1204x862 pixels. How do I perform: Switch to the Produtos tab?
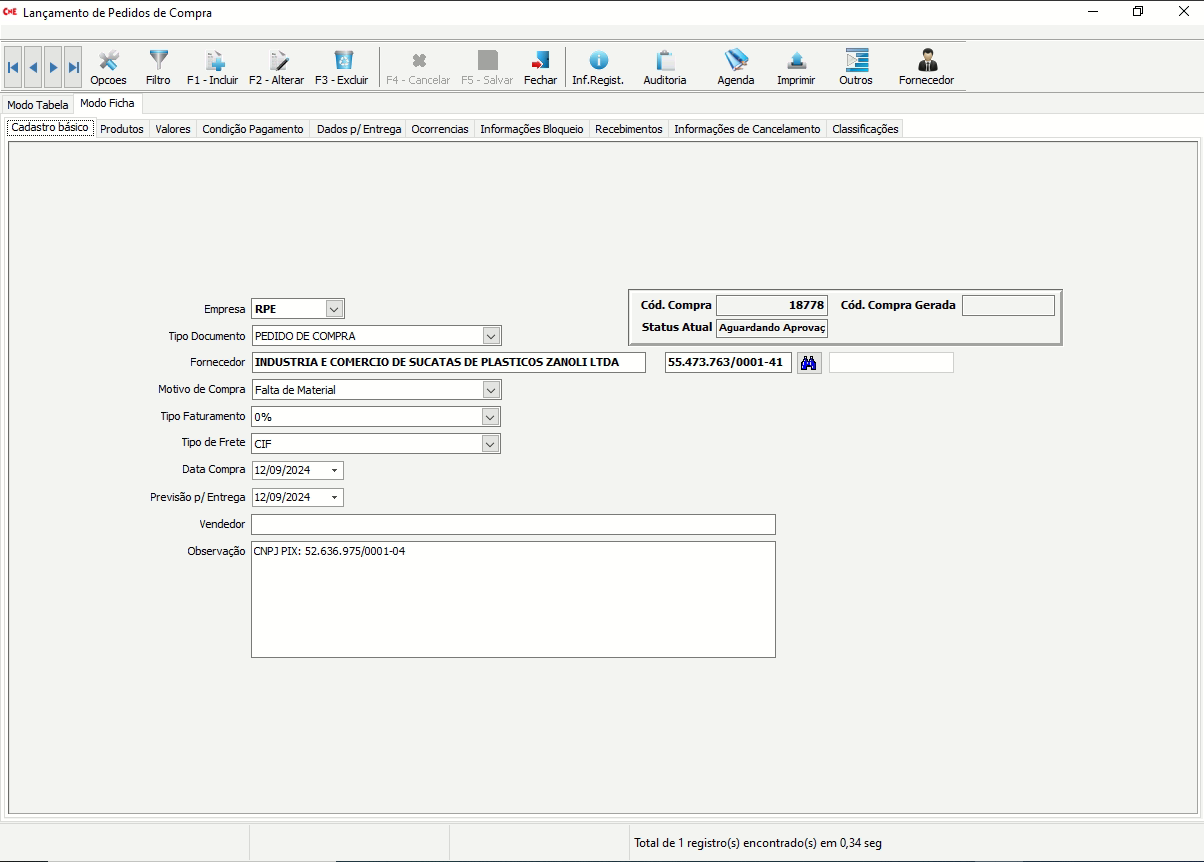click(122, 129)
